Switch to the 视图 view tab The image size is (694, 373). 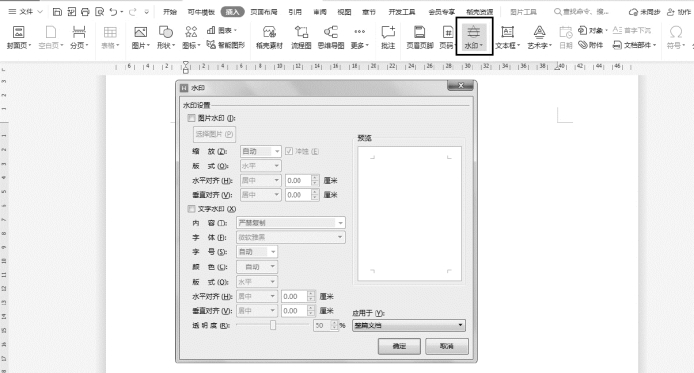[x=344, y=12]
